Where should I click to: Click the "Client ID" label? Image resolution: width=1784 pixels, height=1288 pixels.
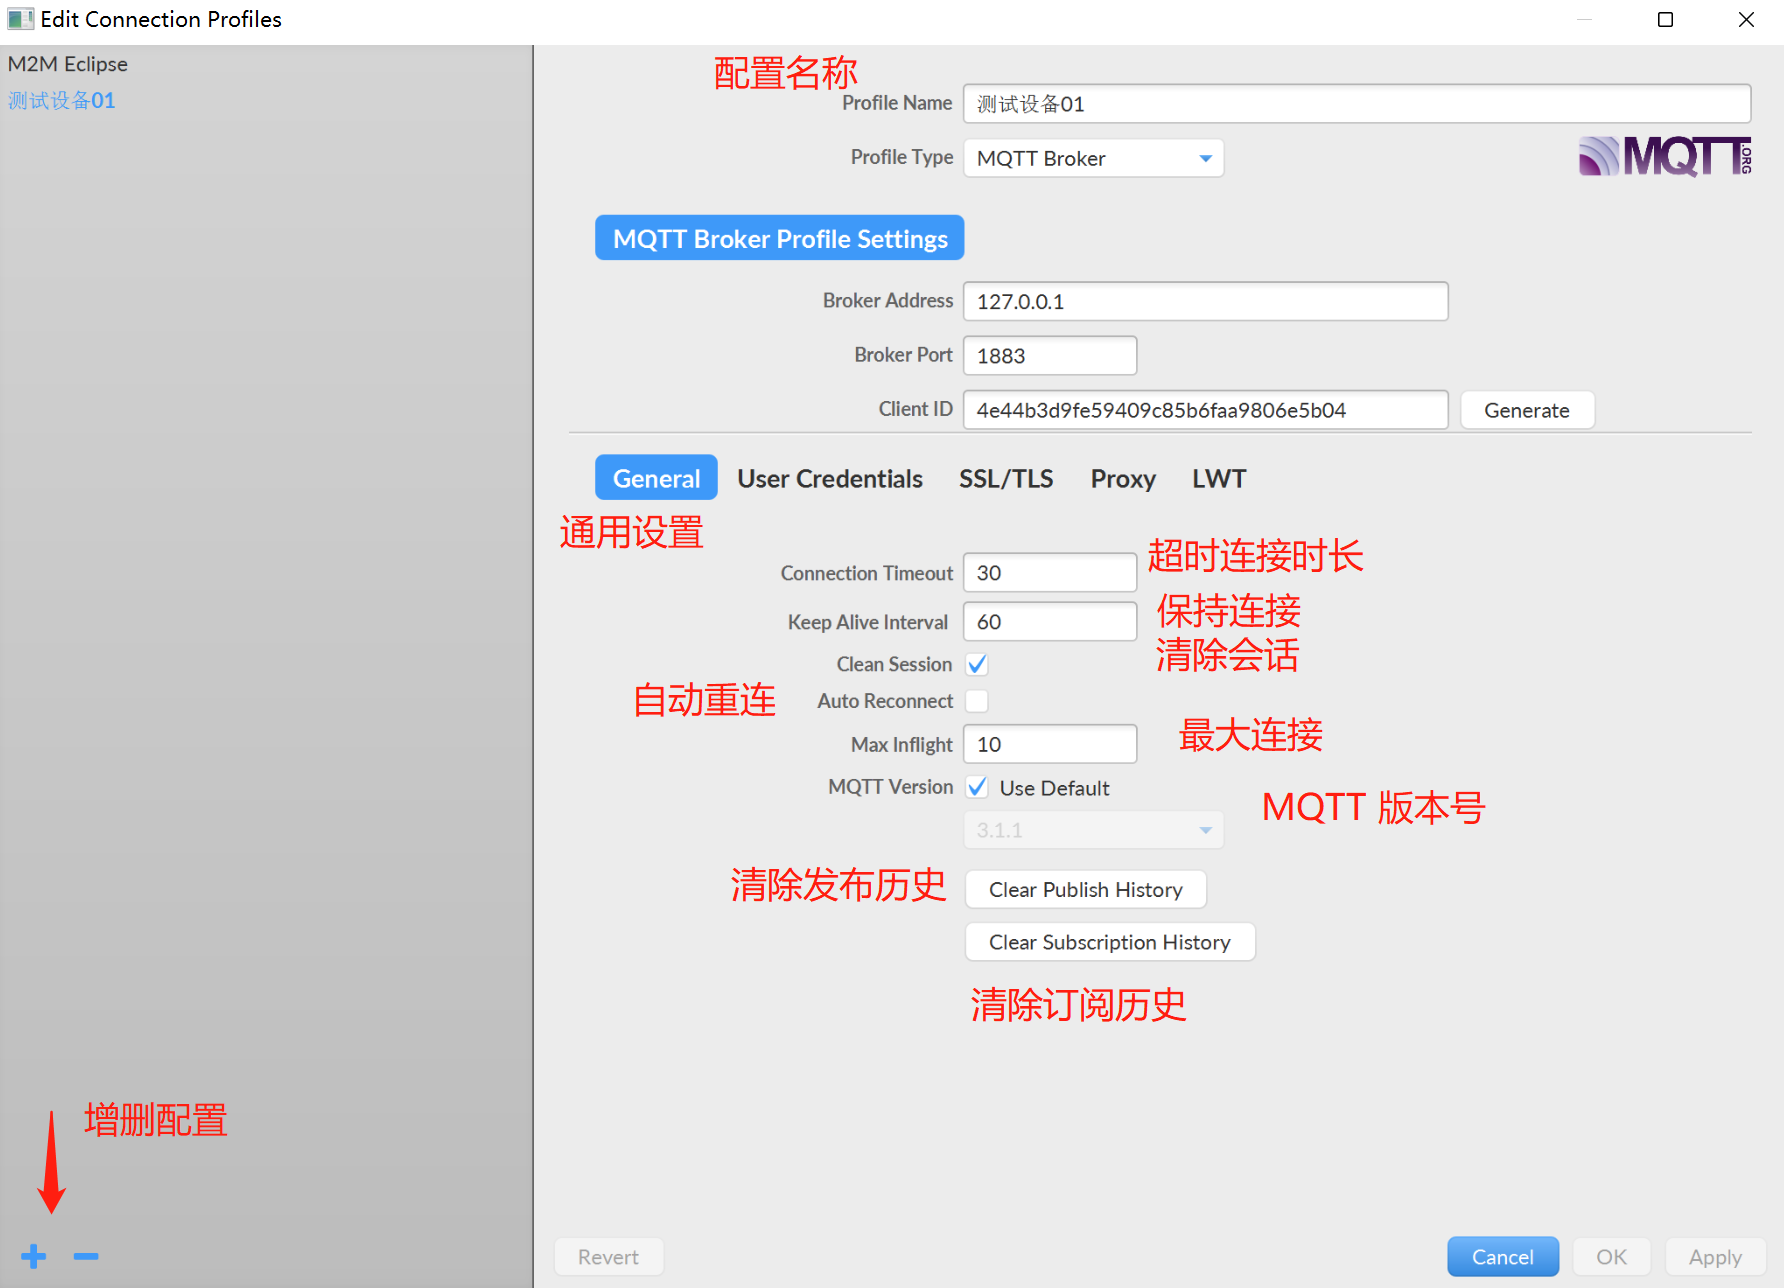(916, 409)
